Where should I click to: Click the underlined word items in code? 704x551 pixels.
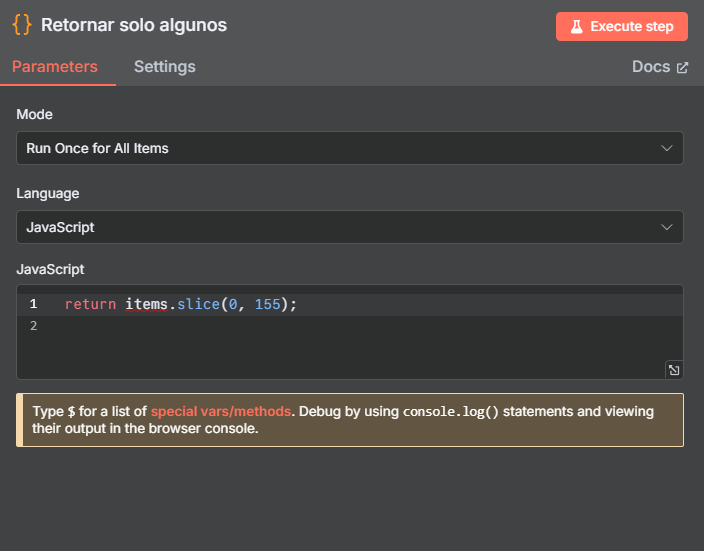coord(147,304)
